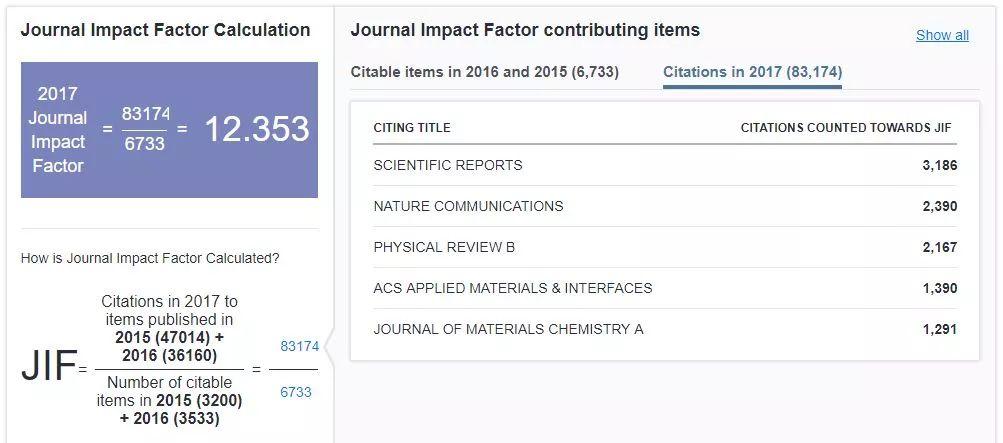Image resolution: width=1003 pixels, height=443 pixels.
Task: Click the 12.353 impact factor value
Action: (257, 129)
